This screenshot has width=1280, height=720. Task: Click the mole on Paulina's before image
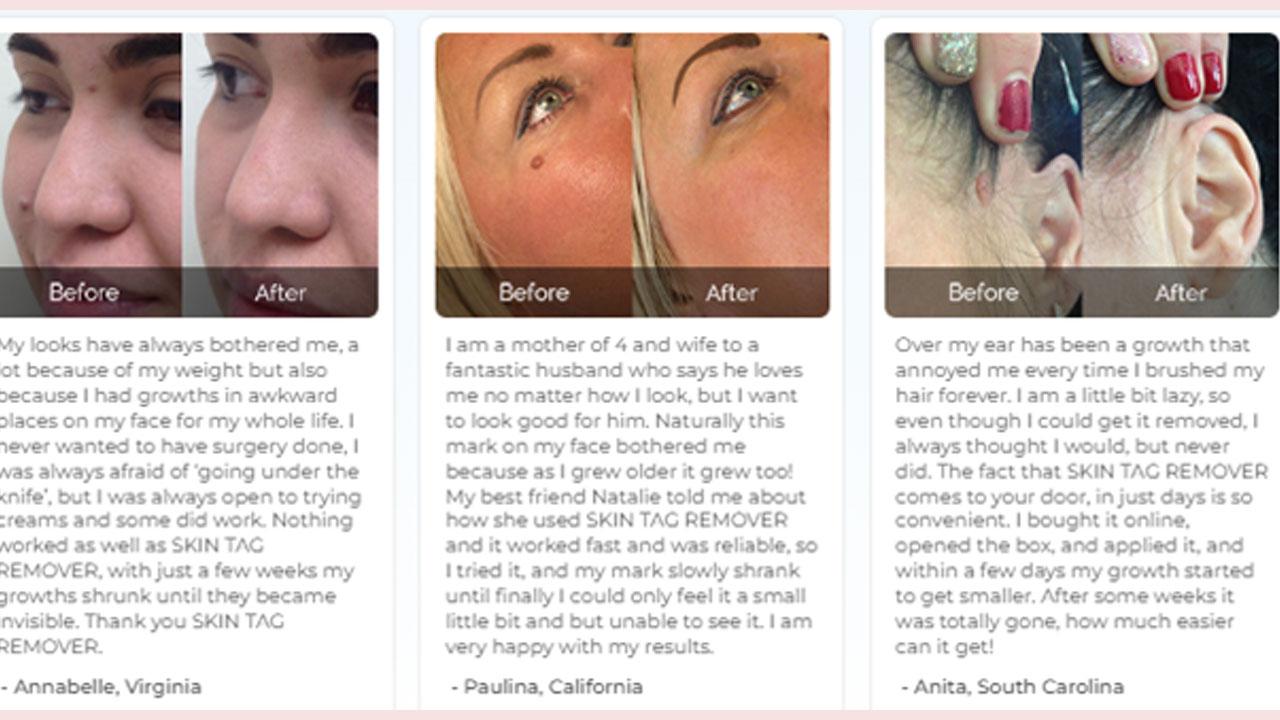click(x=536, y=161)
